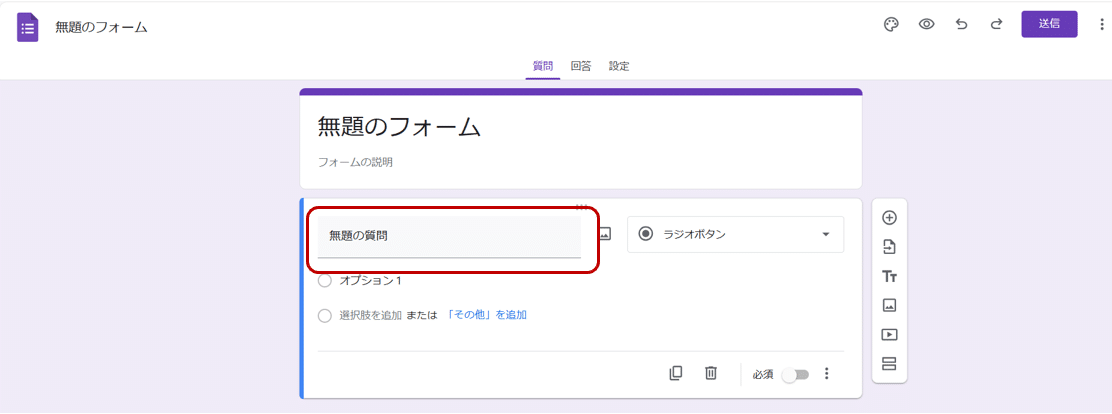This screenshot has height=414, width=1112.
Task: Click the 「その他」を追加 link
Action: coord(486,315)
